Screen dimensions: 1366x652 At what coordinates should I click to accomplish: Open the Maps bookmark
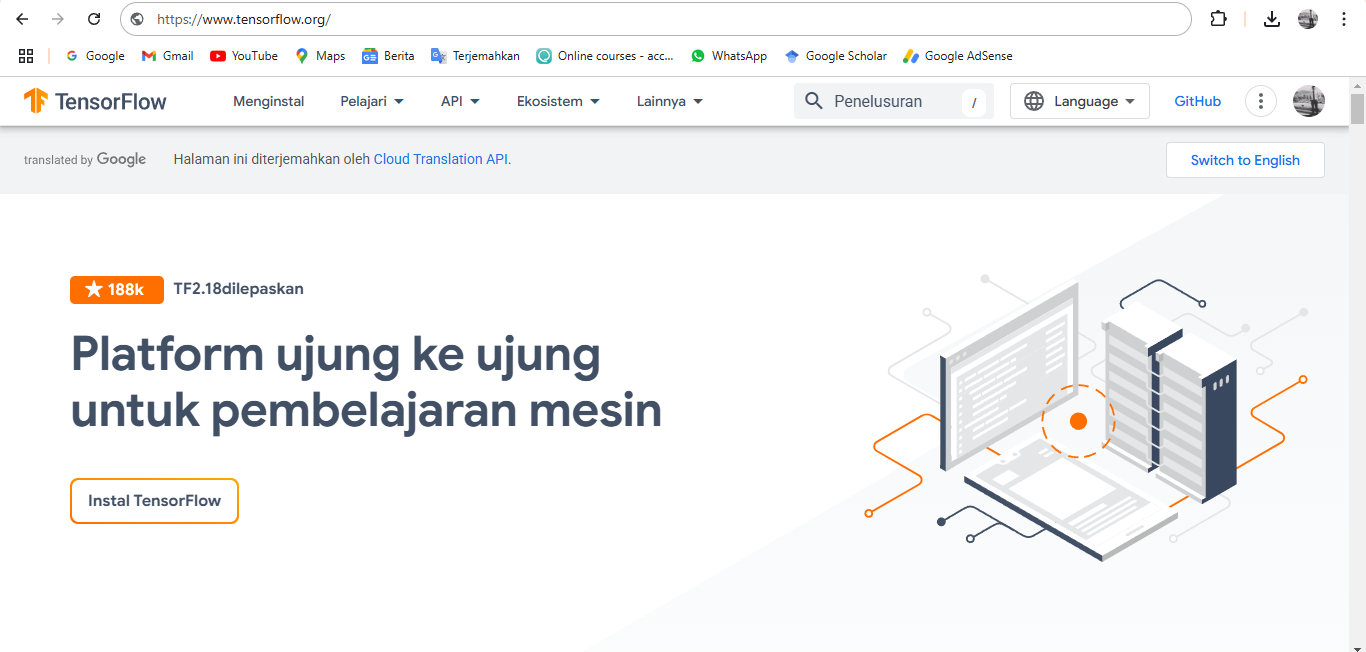(320, 56)
